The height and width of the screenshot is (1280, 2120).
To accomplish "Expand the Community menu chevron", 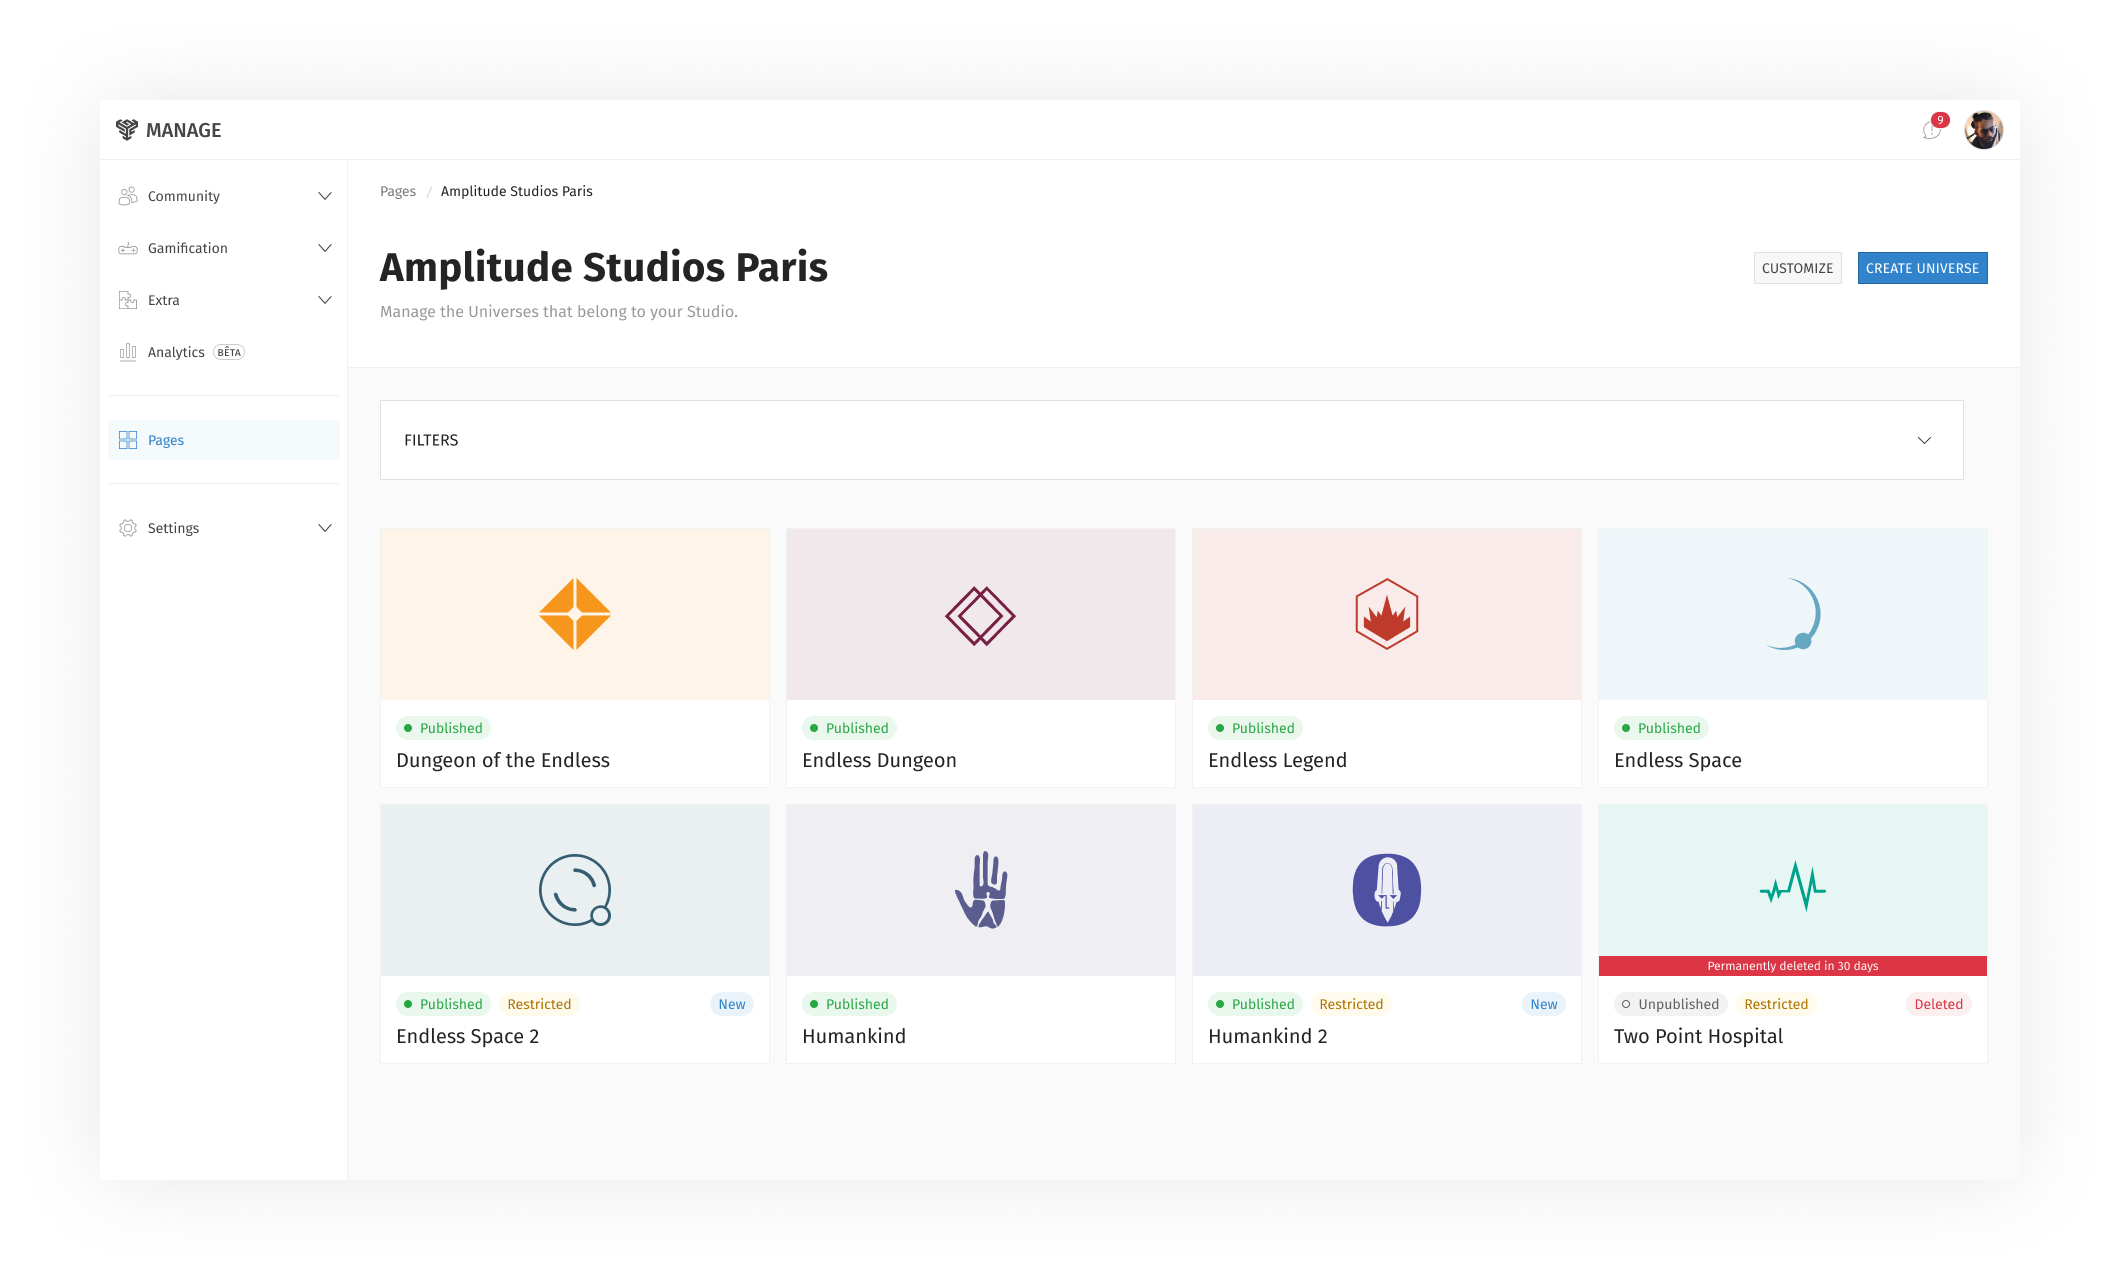I will tap(325, 196).
